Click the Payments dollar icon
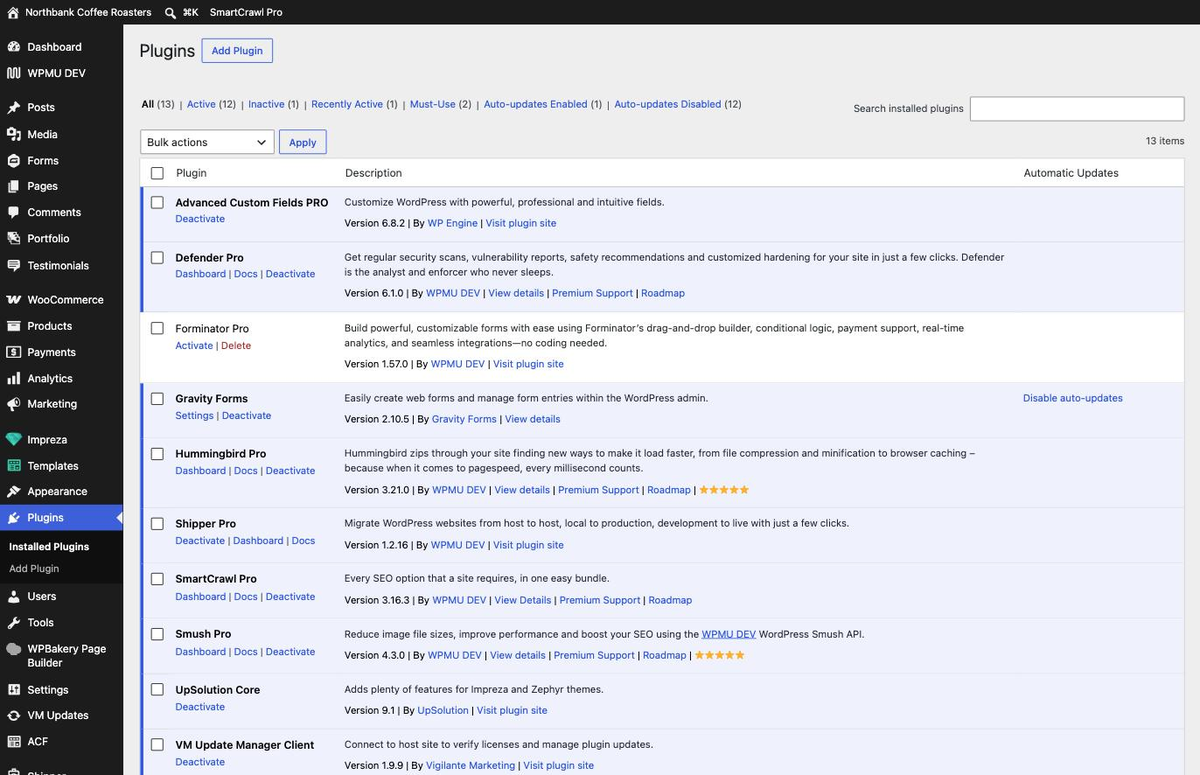This screenshot has height=775, width=1200. tap(13, 352)
